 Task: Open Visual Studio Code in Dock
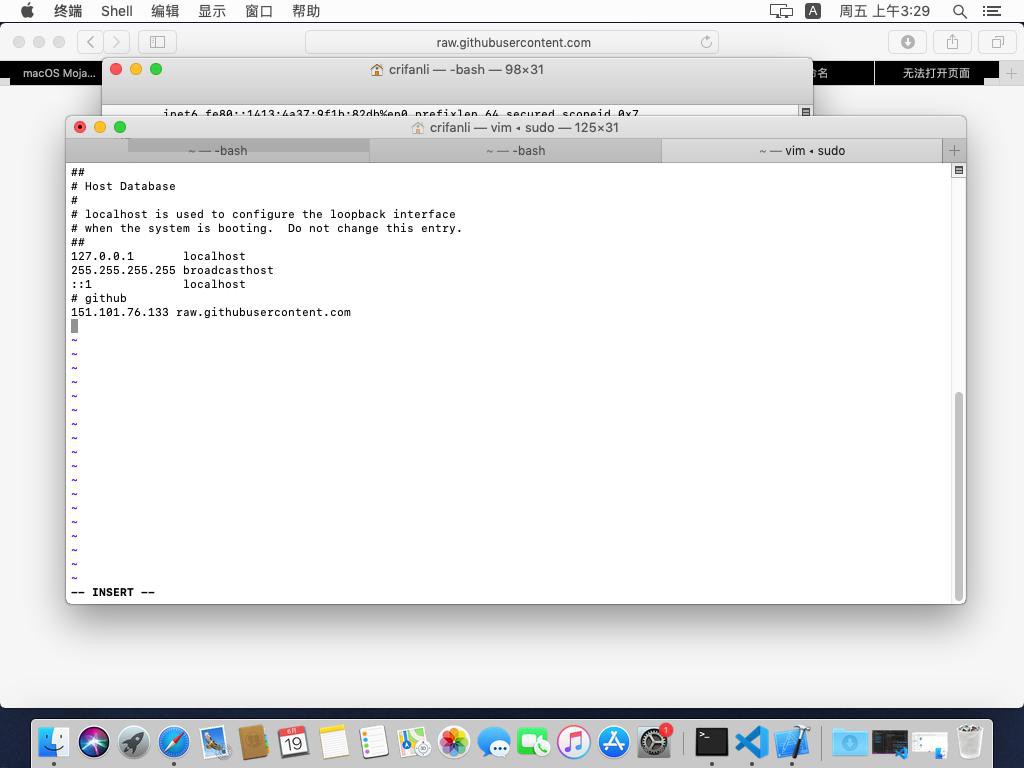point(752,743)
